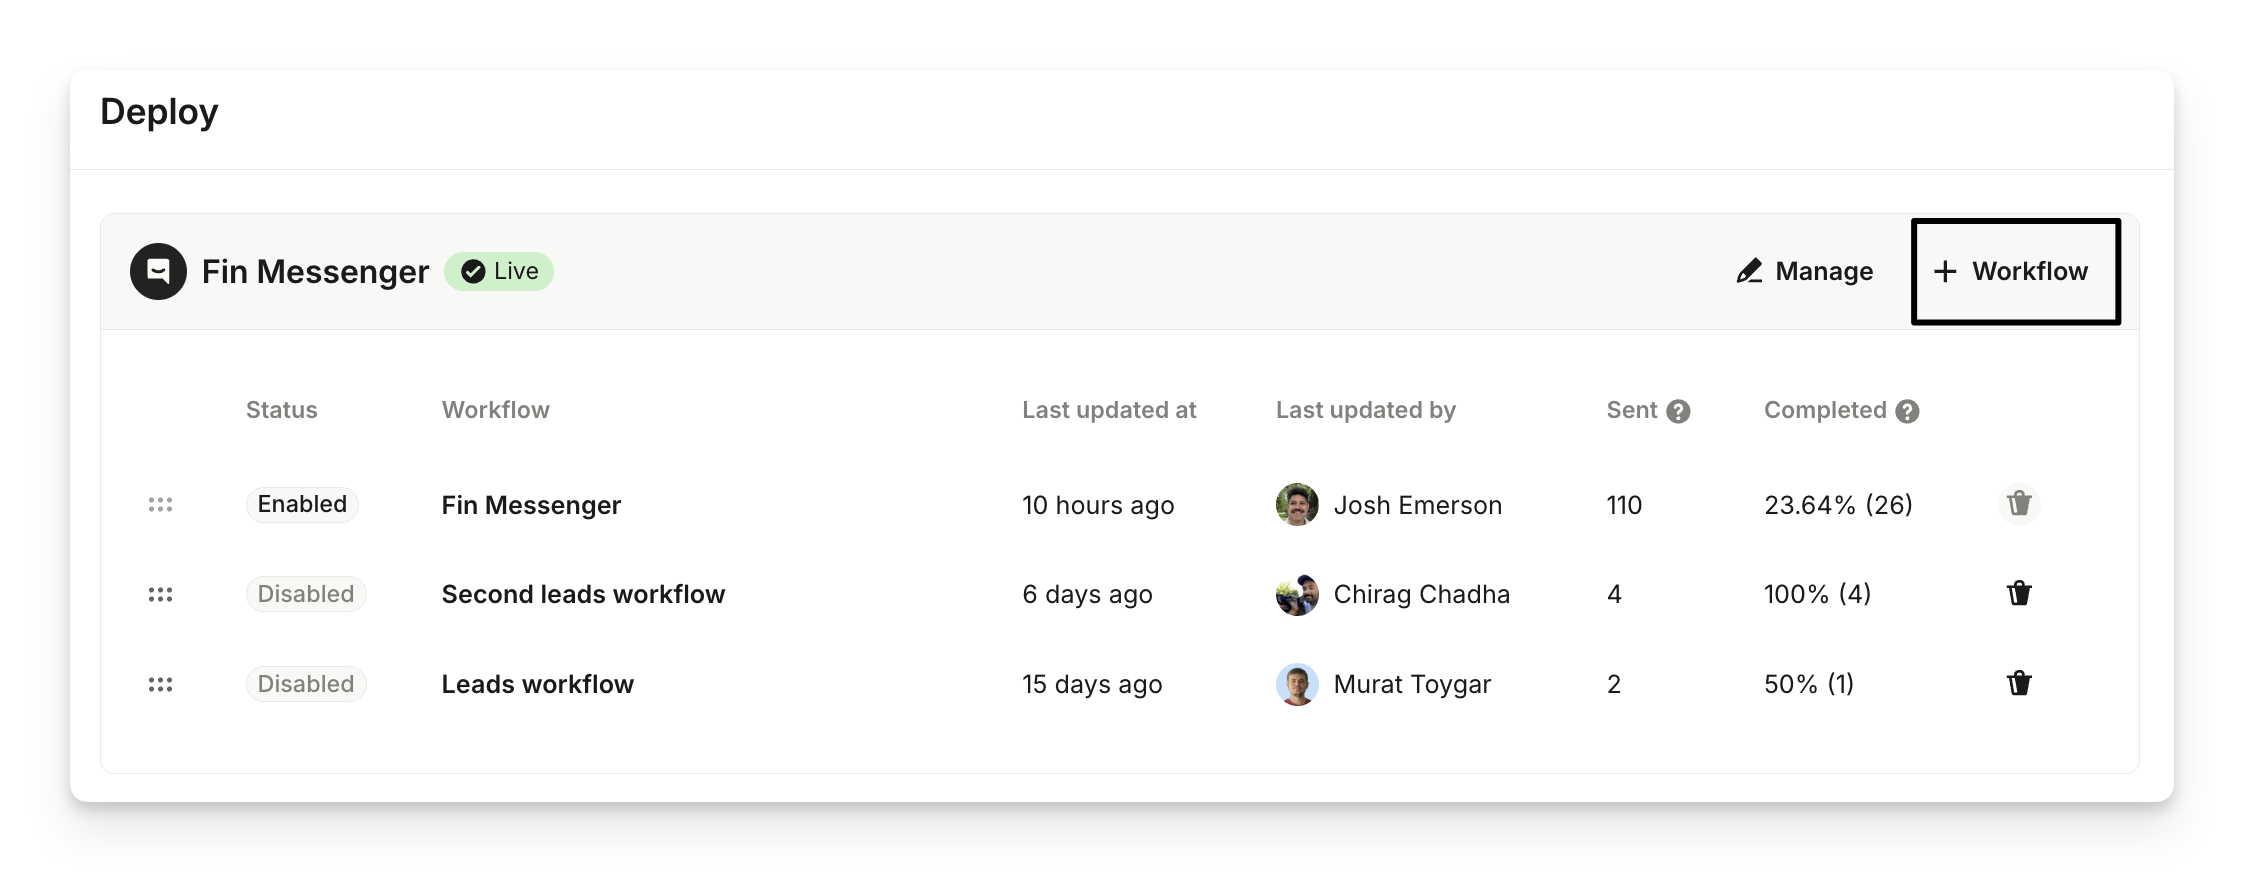Grab the drag handle for Fin Messenger row
This screenshot has height=872, width=2244.
pos(160,505)
